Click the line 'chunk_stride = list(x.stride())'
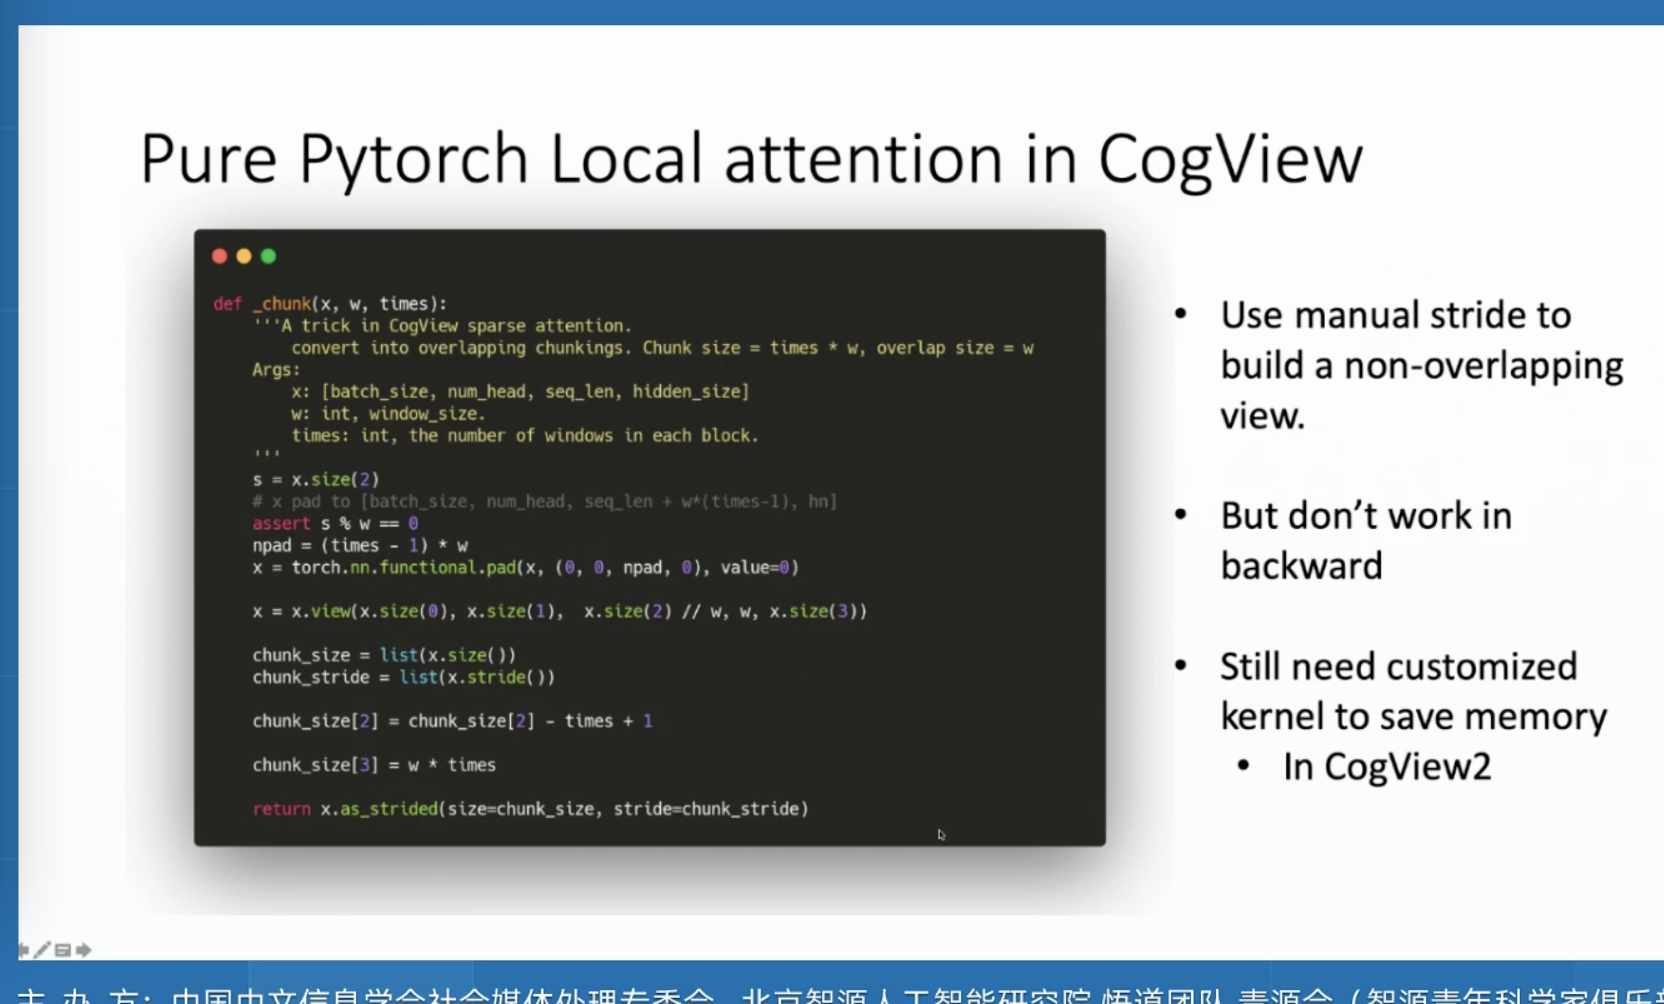 403,677
